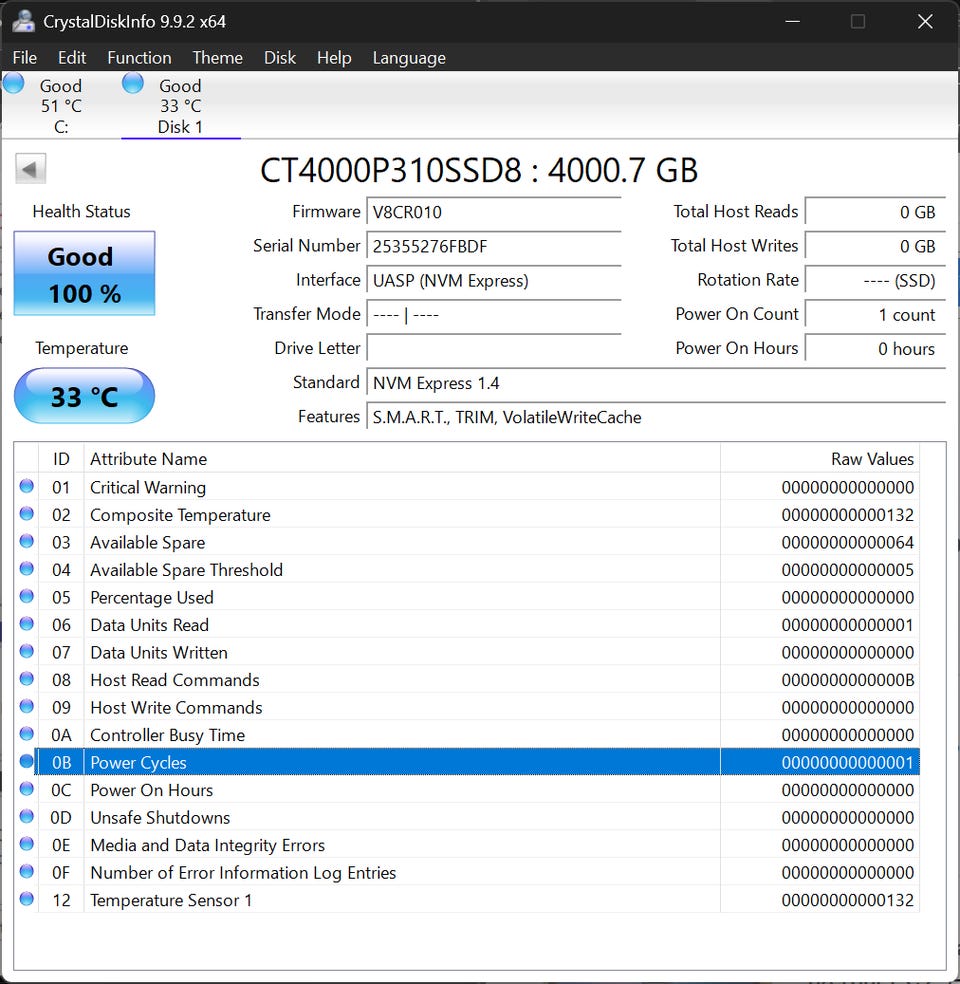This screenshot has width=960, height=984.
Task: Switch to the C: drive tab
Action: [x=61, y=105]
